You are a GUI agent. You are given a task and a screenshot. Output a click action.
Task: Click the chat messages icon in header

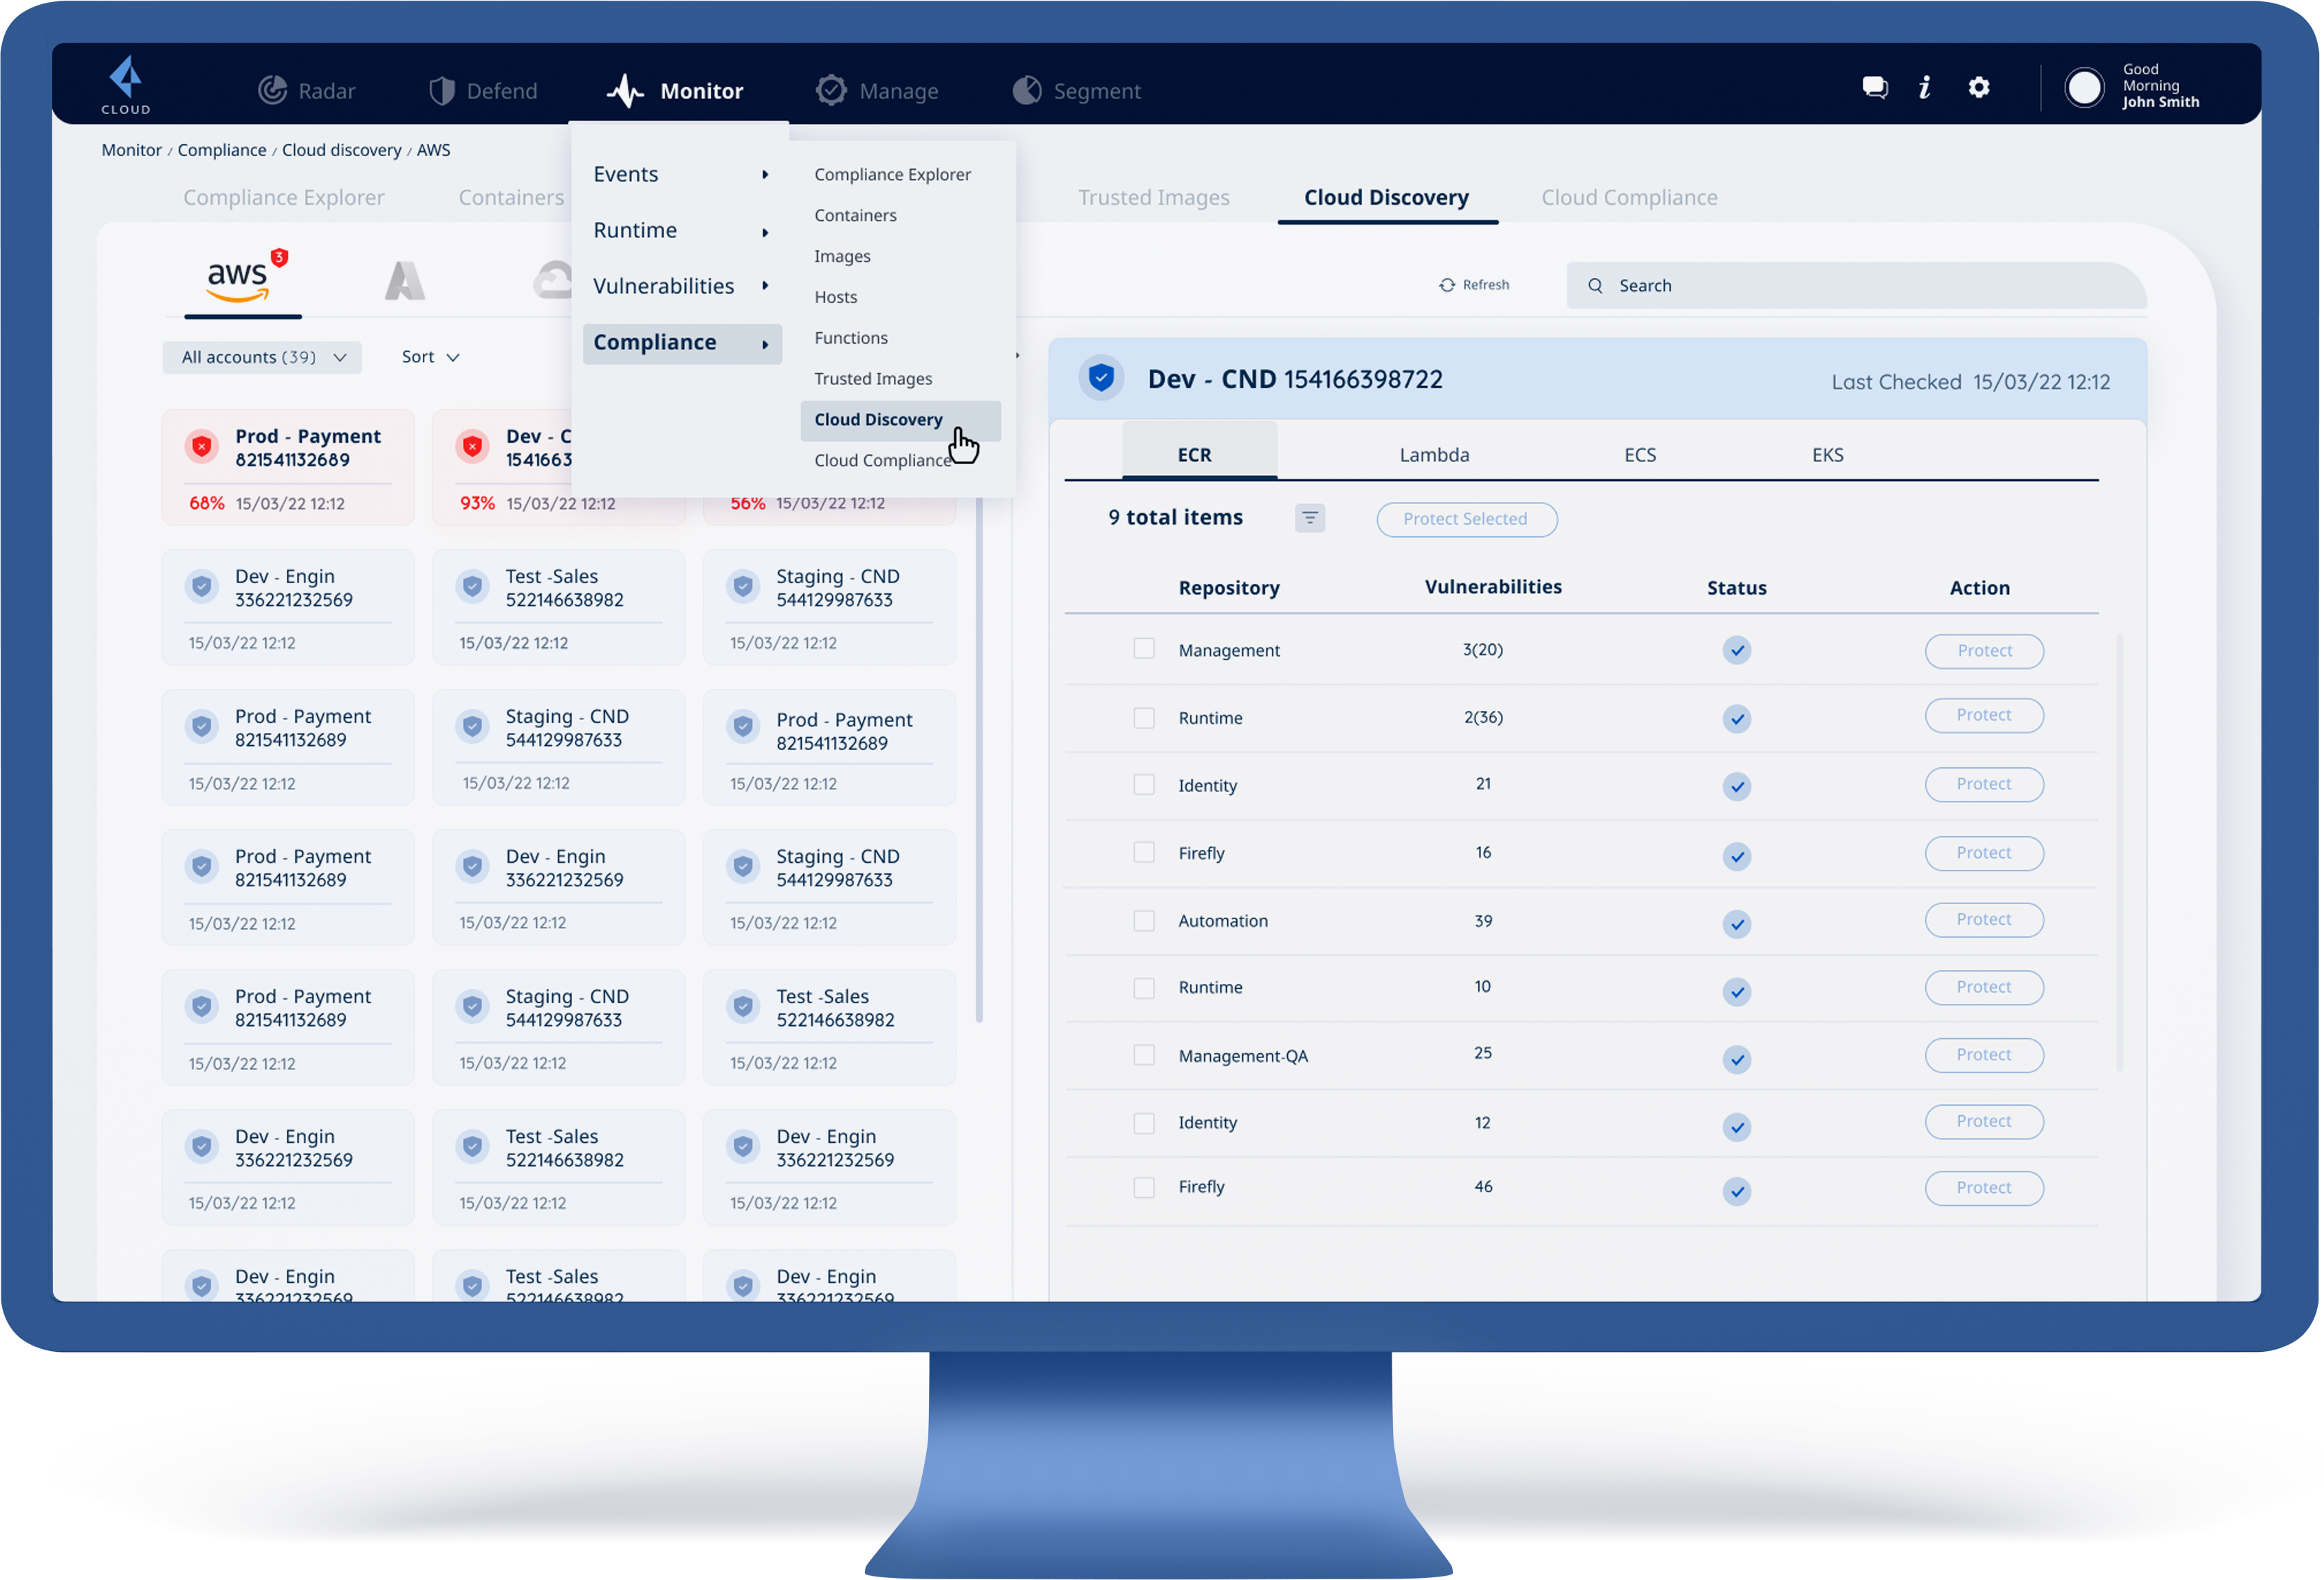point(1874,88)
